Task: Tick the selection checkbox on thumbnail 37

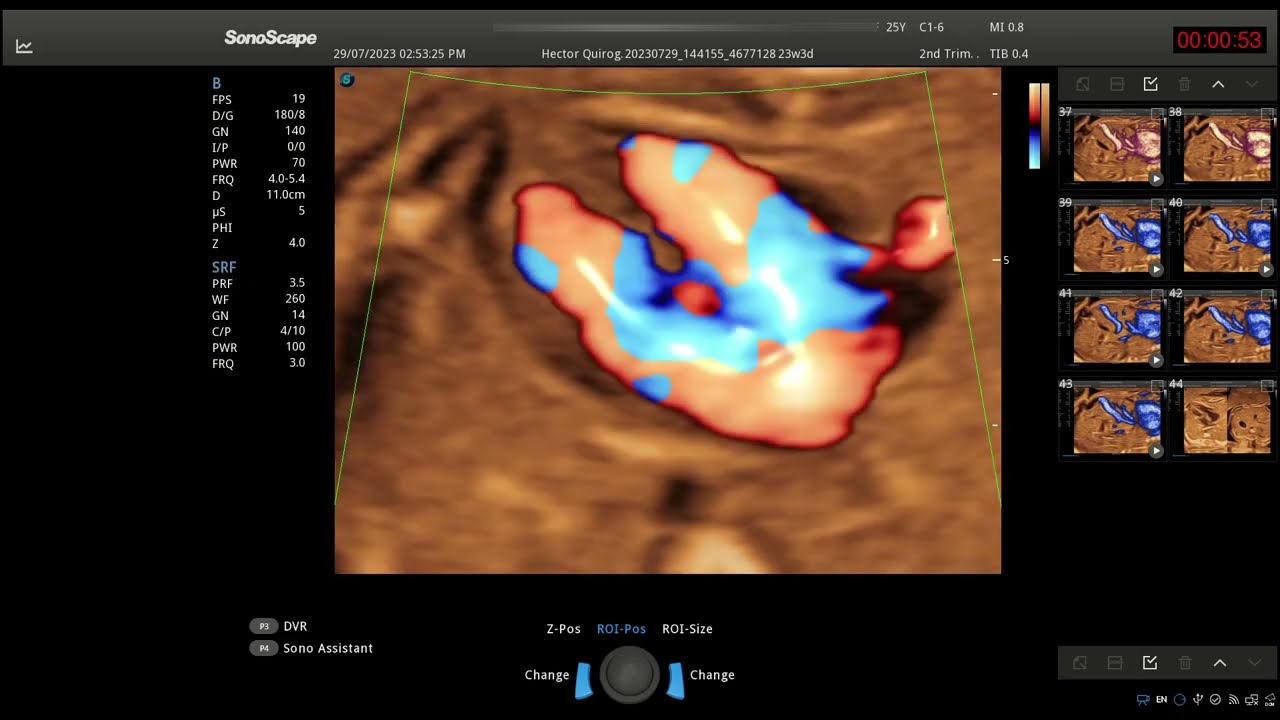Action: [x=1157, y=113]
